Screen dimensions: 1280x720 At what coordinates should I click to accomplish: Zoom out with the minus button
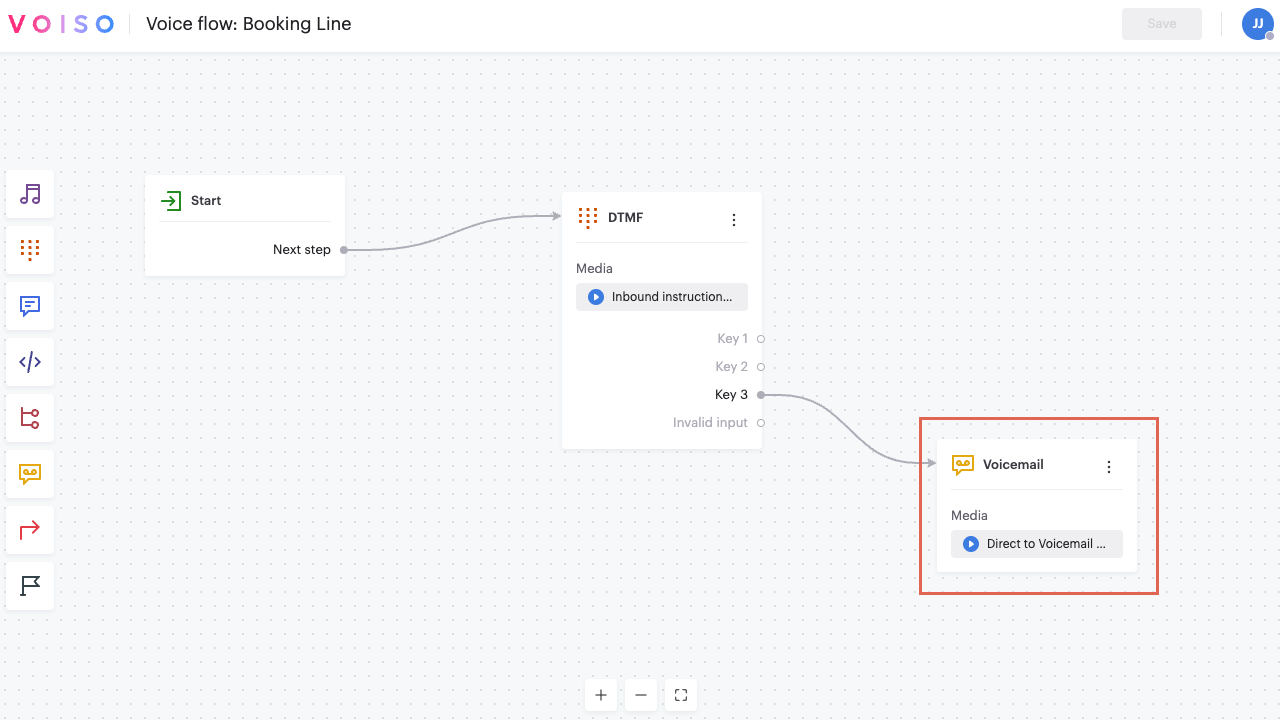641,695
